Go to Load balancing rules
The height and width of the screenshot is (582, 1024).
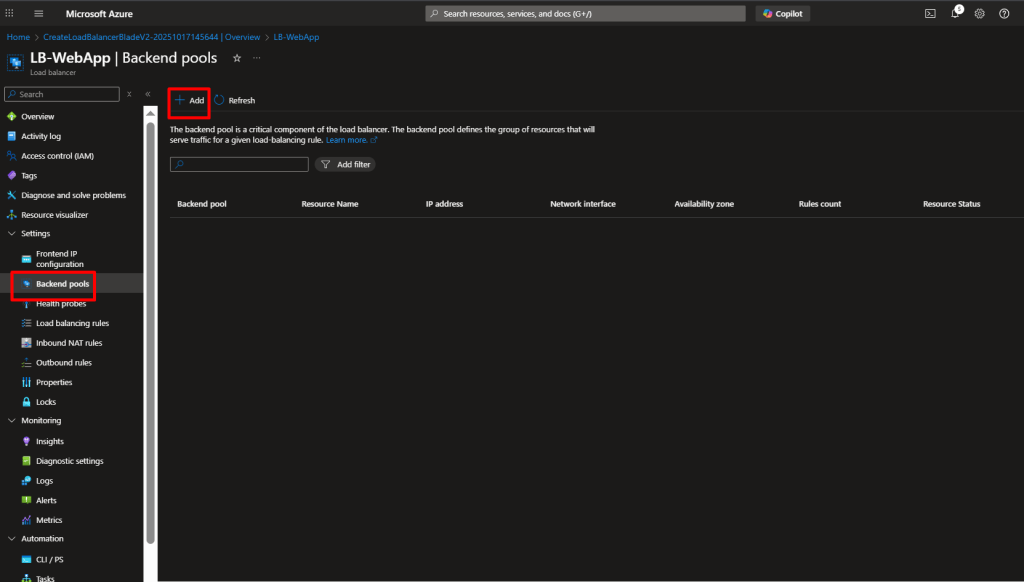pyautogui.click(x=72, y=324)
